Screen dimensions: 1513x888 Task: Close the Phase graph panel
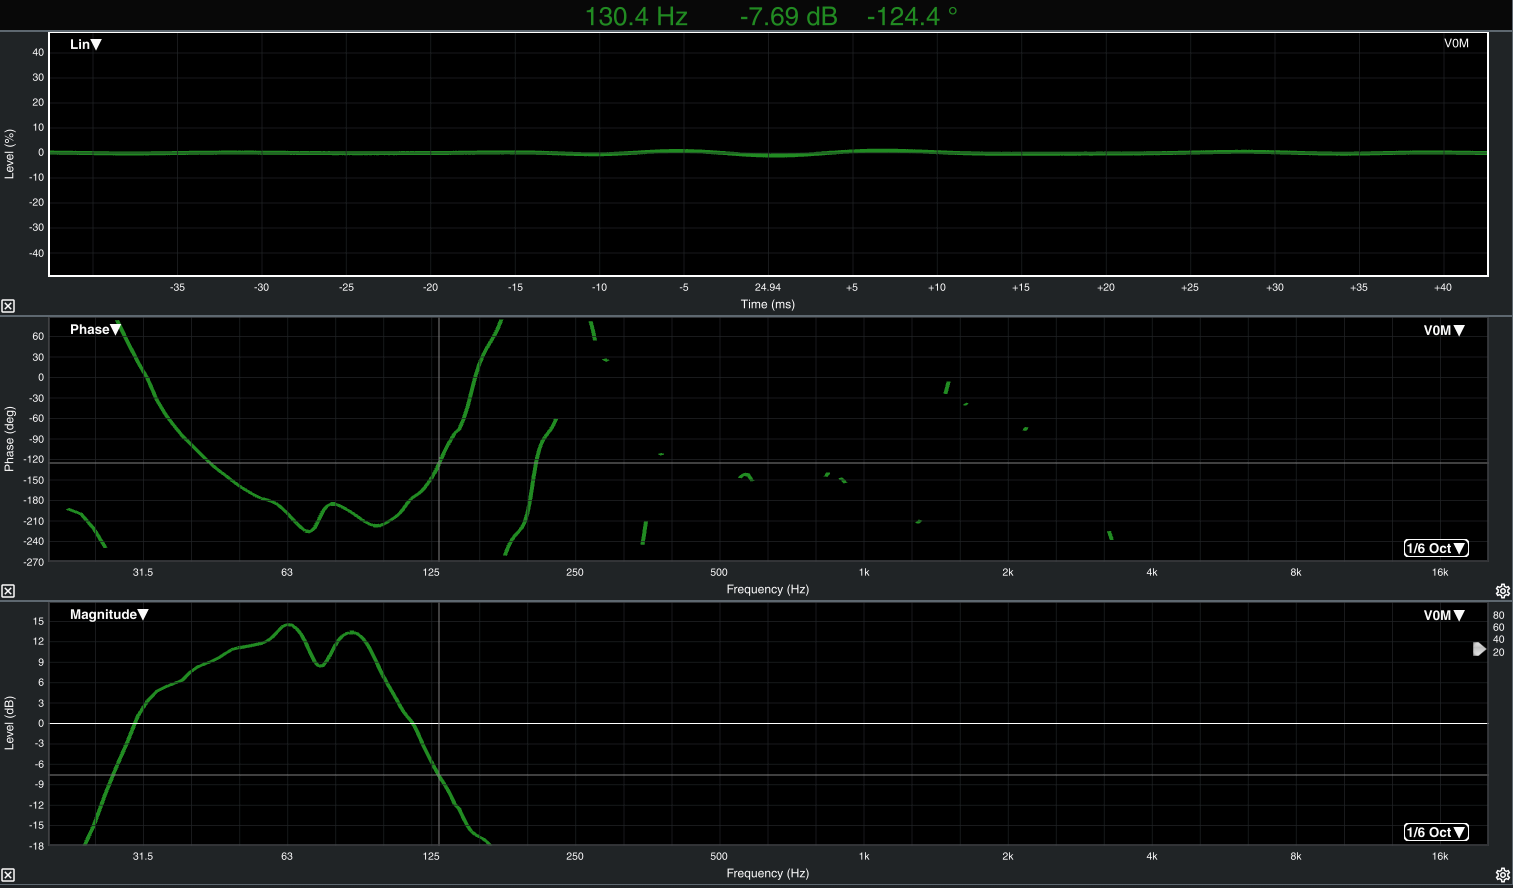pyautogui.click(x=8, y=591)
